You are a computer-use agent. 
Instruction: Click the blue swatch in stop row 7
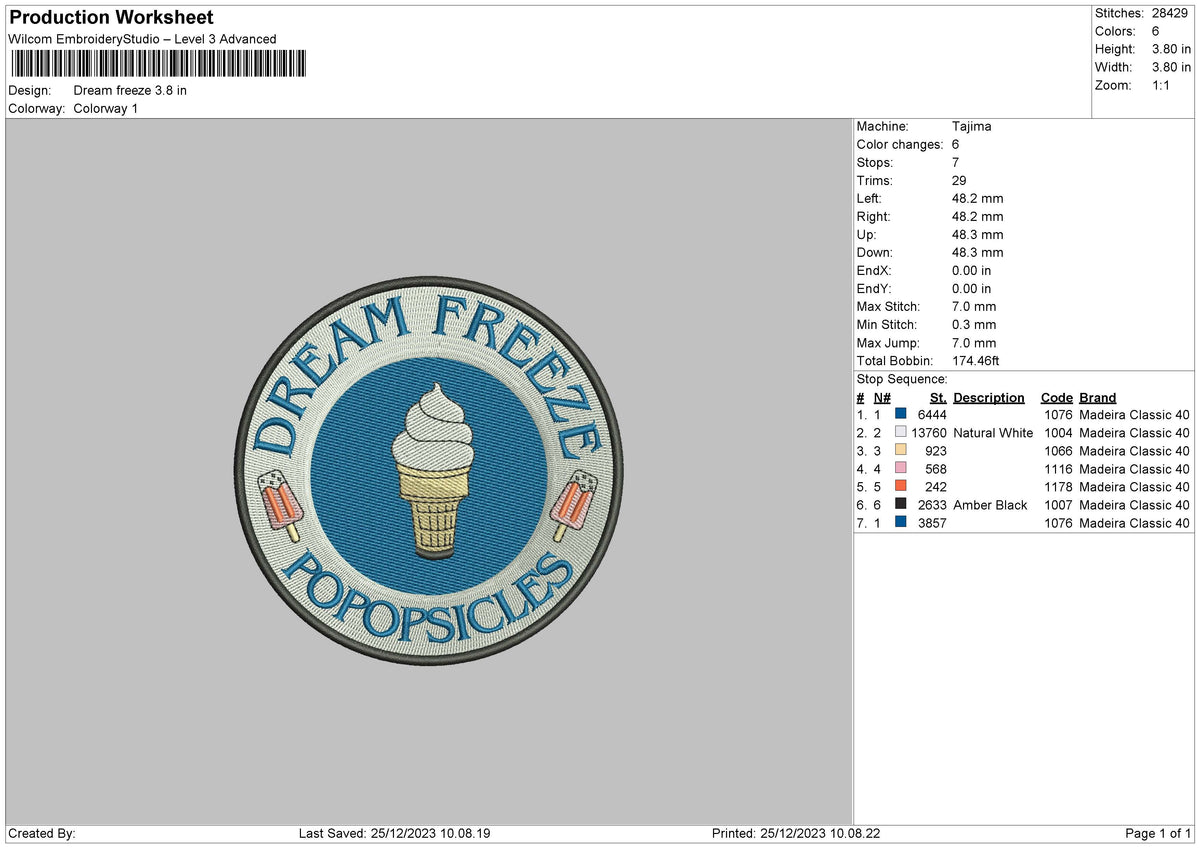coord(901,522)
